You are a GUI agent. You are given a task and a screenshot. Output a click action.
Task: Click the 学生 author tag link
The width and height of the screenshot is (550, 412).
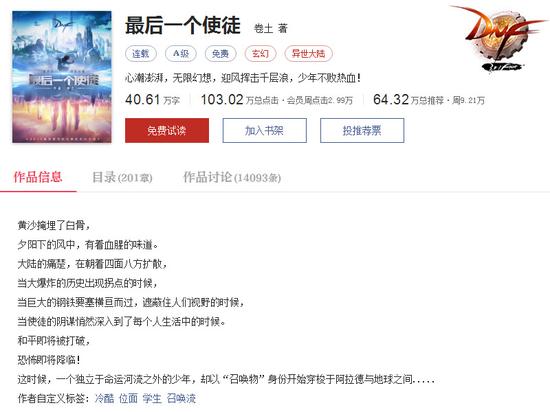click(x=152, y=398)
